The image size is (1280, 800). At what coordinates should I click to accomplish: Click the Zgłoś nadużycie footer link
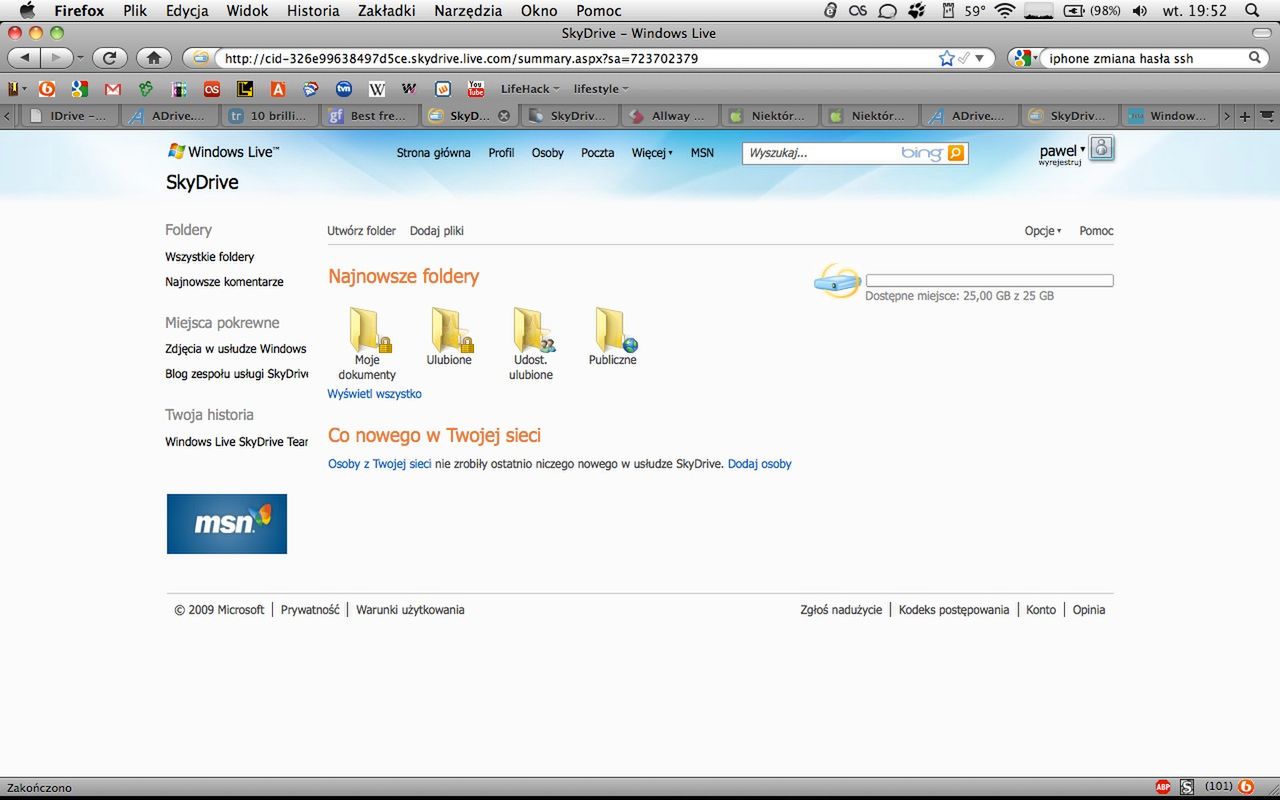click(841, 610)
